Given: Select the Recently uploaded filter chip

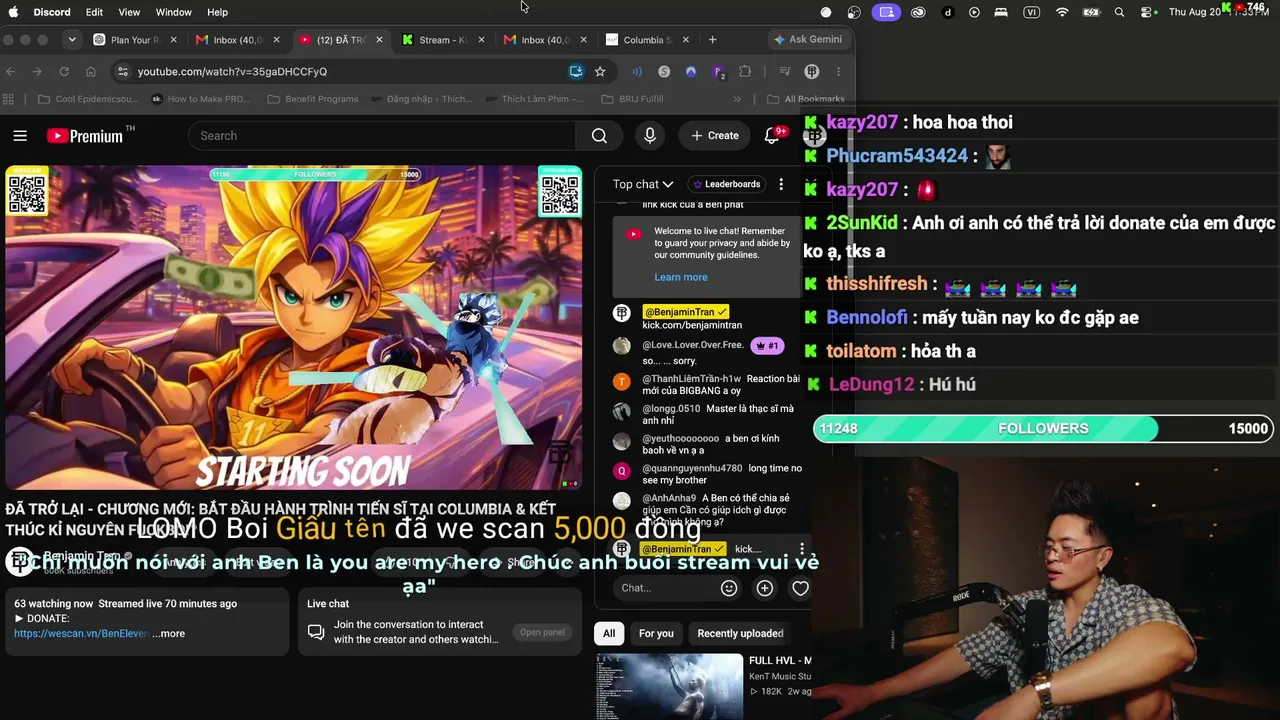Looking at the screenshot, I should 740,633.
